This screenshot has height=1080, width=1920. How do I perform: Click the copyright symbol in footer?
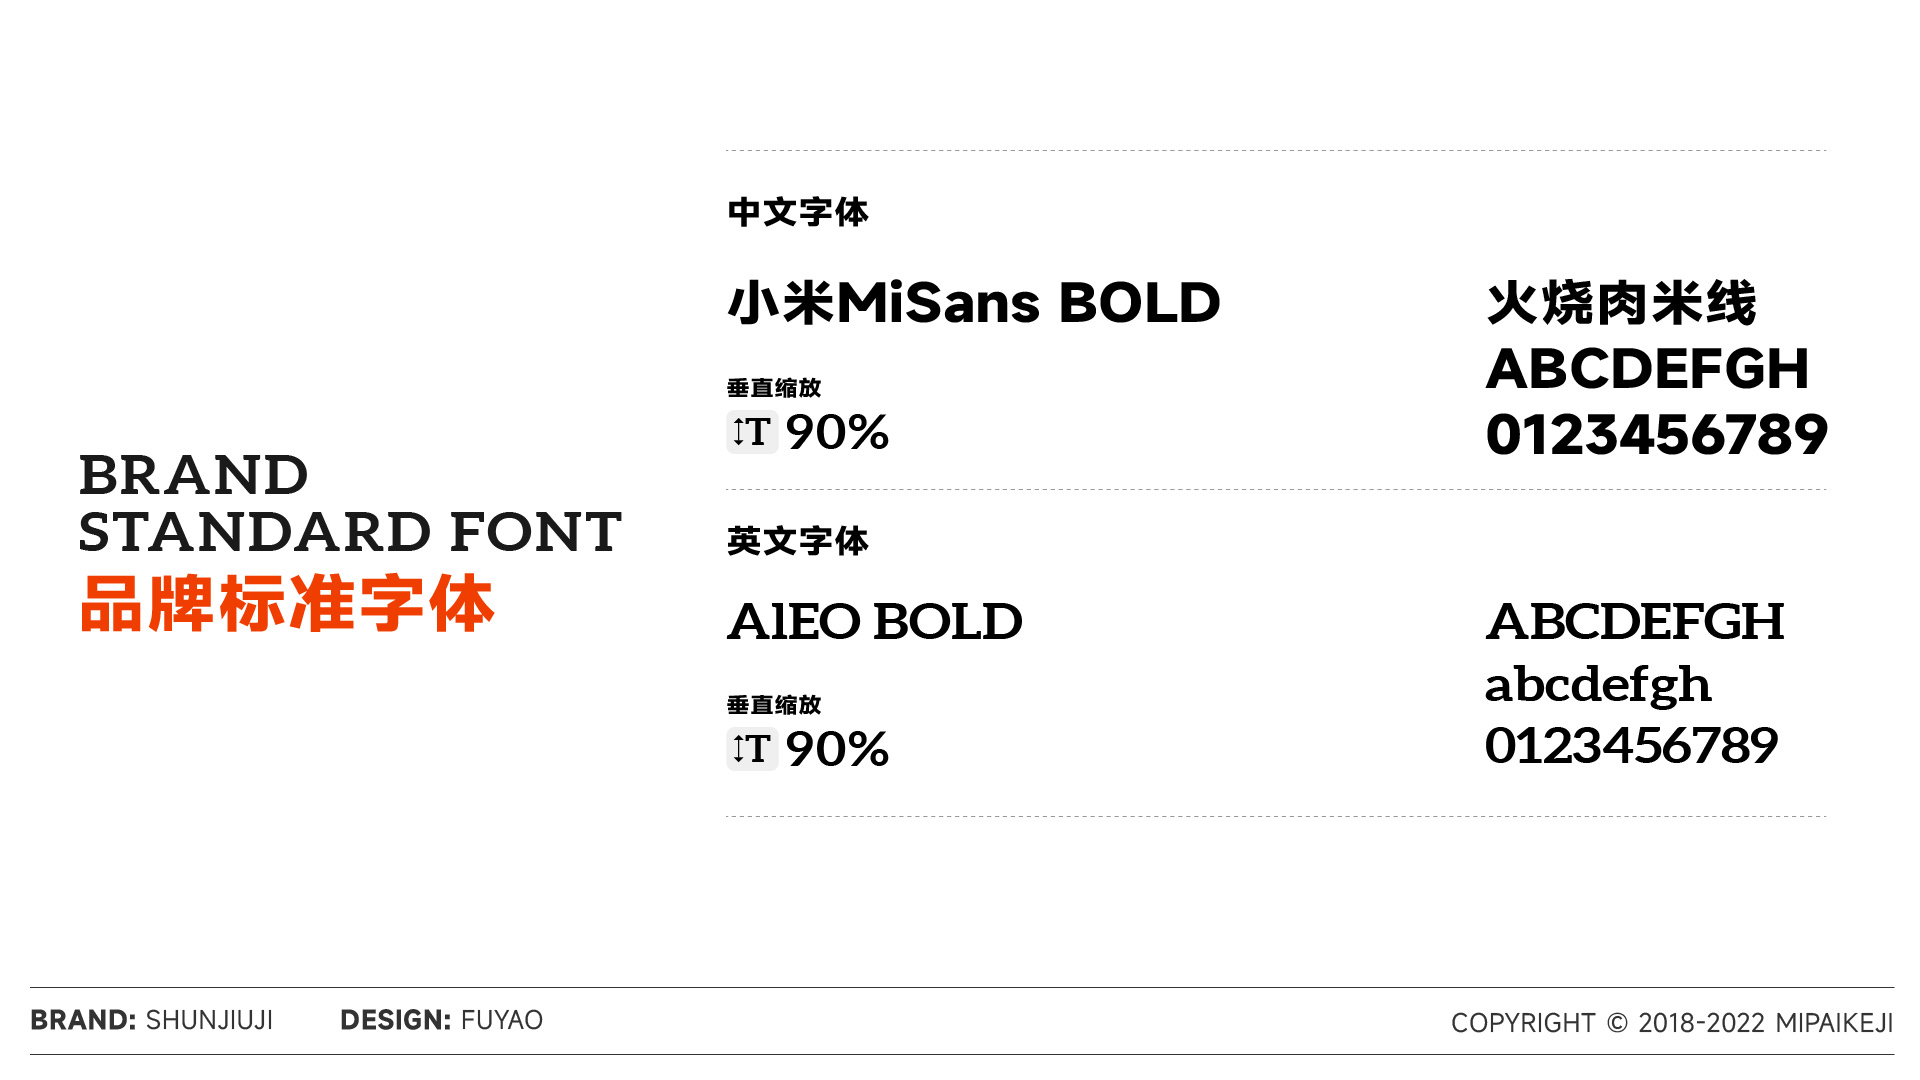[x=1617, y=1023]
